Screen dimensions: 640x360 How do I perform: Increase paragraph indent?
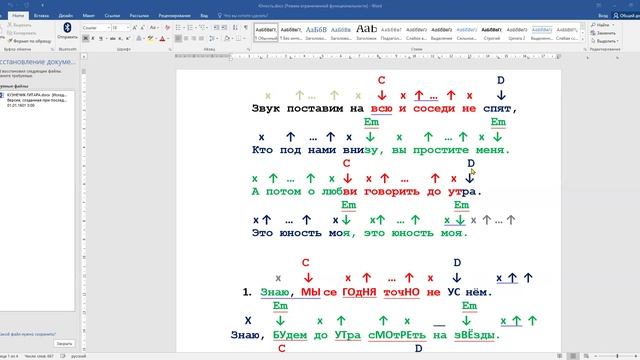point(224,28)
